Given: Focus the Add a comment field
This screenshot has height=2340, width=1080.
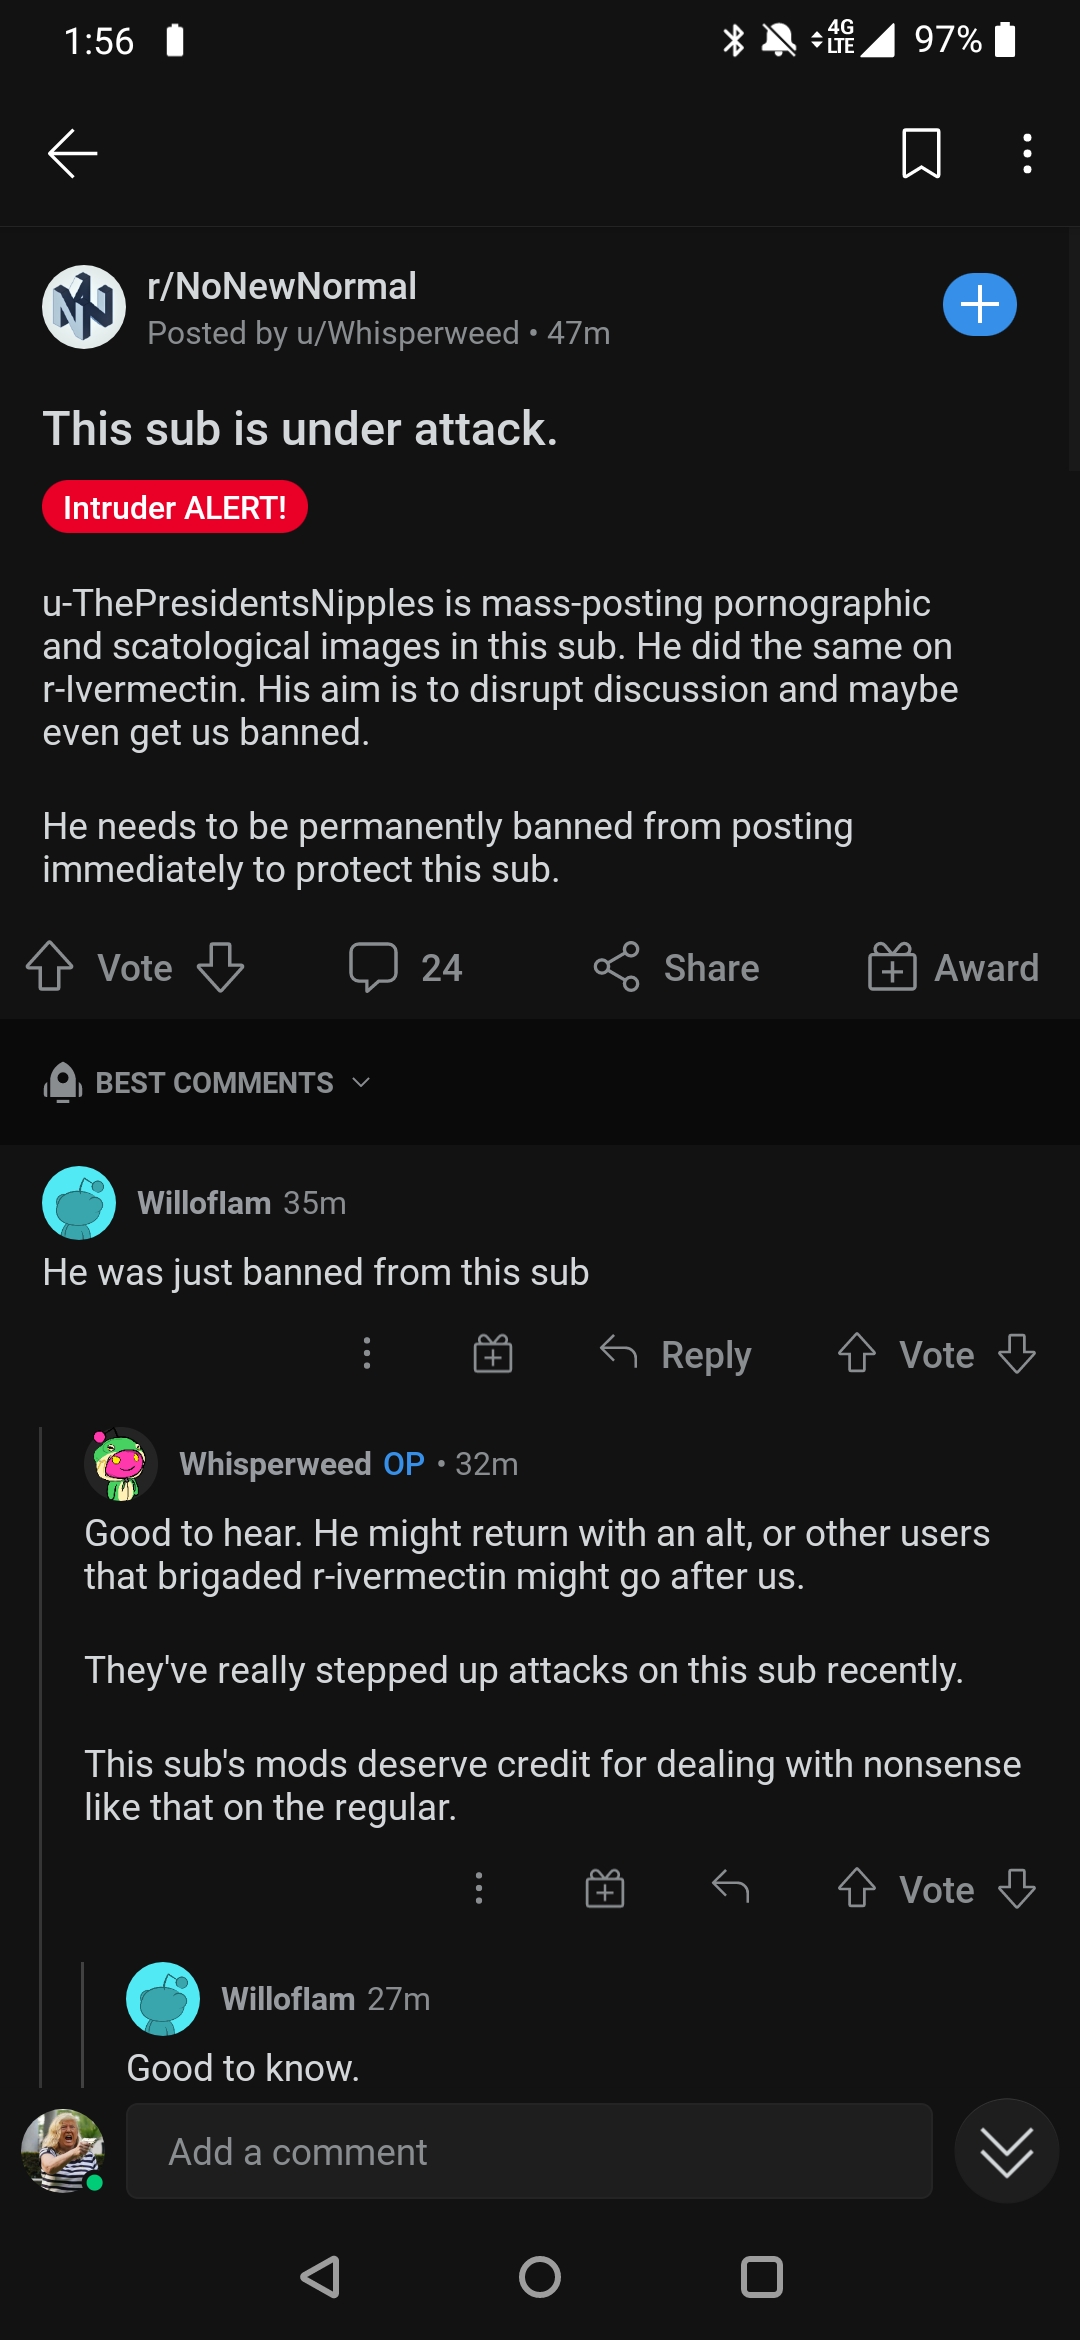Looking at the screenshot, I should pyautogui.click(x=529, y=2151).
